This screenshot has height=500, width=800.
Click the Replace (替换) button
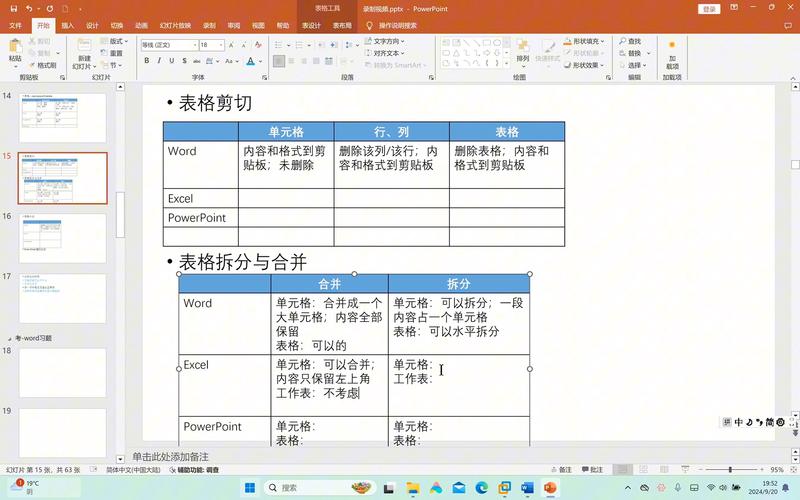pos(632,53)
